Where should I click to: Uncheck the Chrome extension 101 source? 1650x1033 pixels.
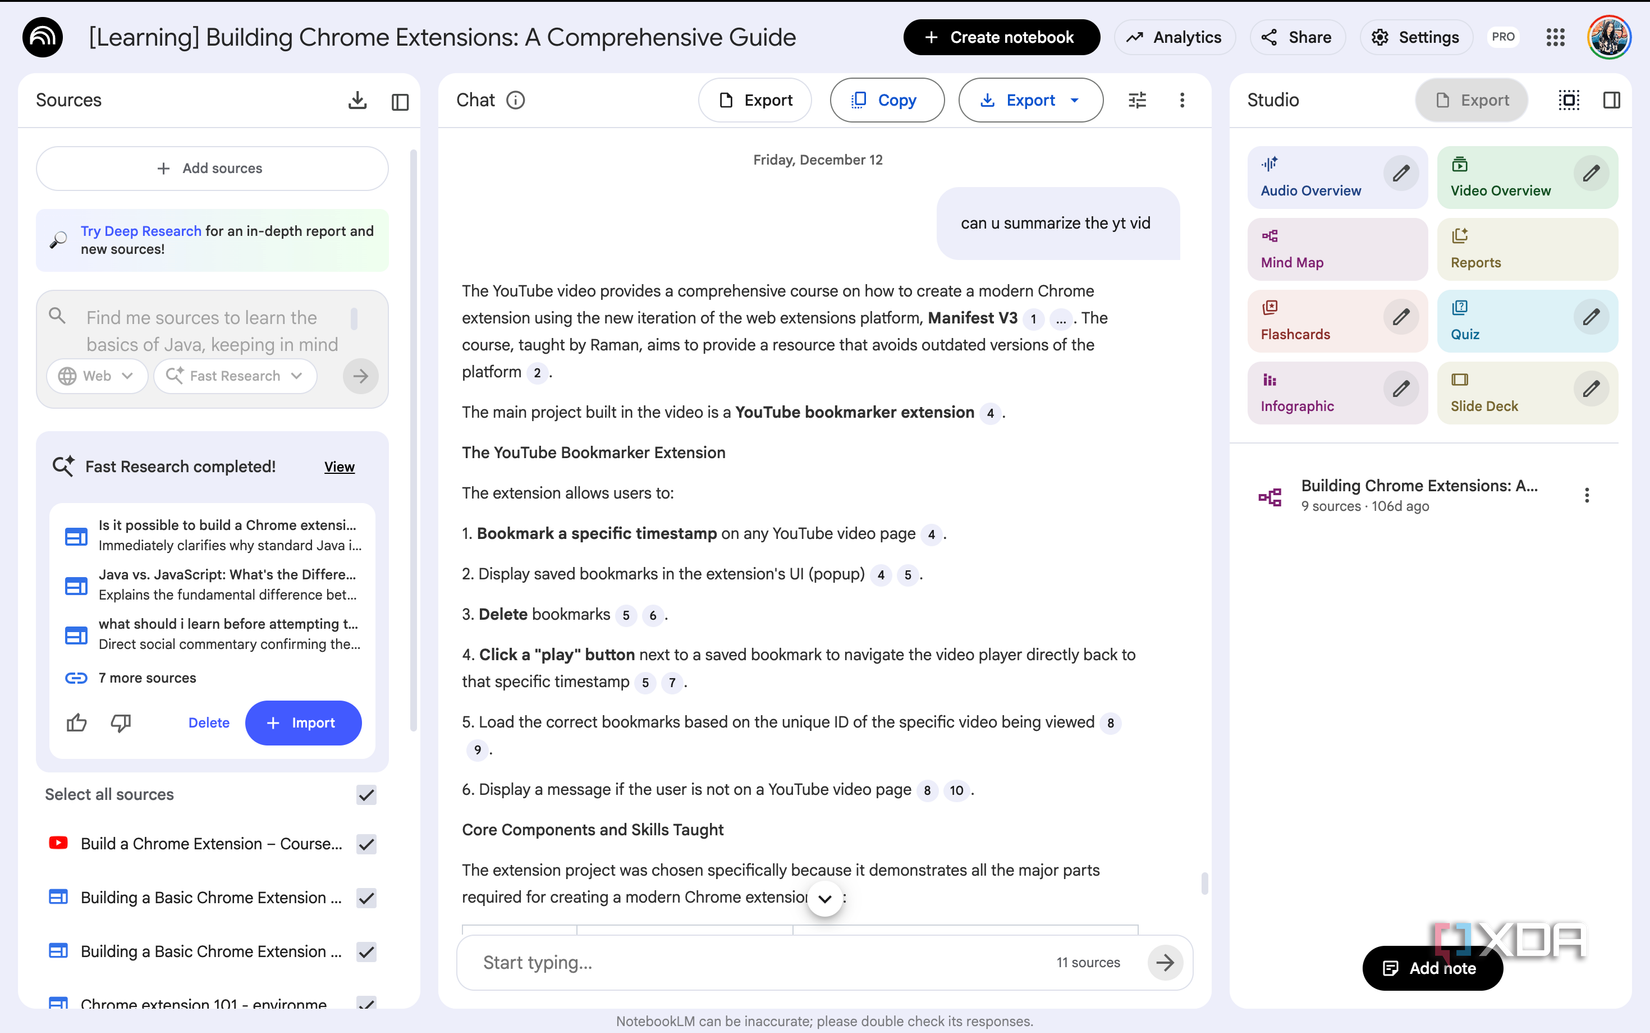point(367,1003)
